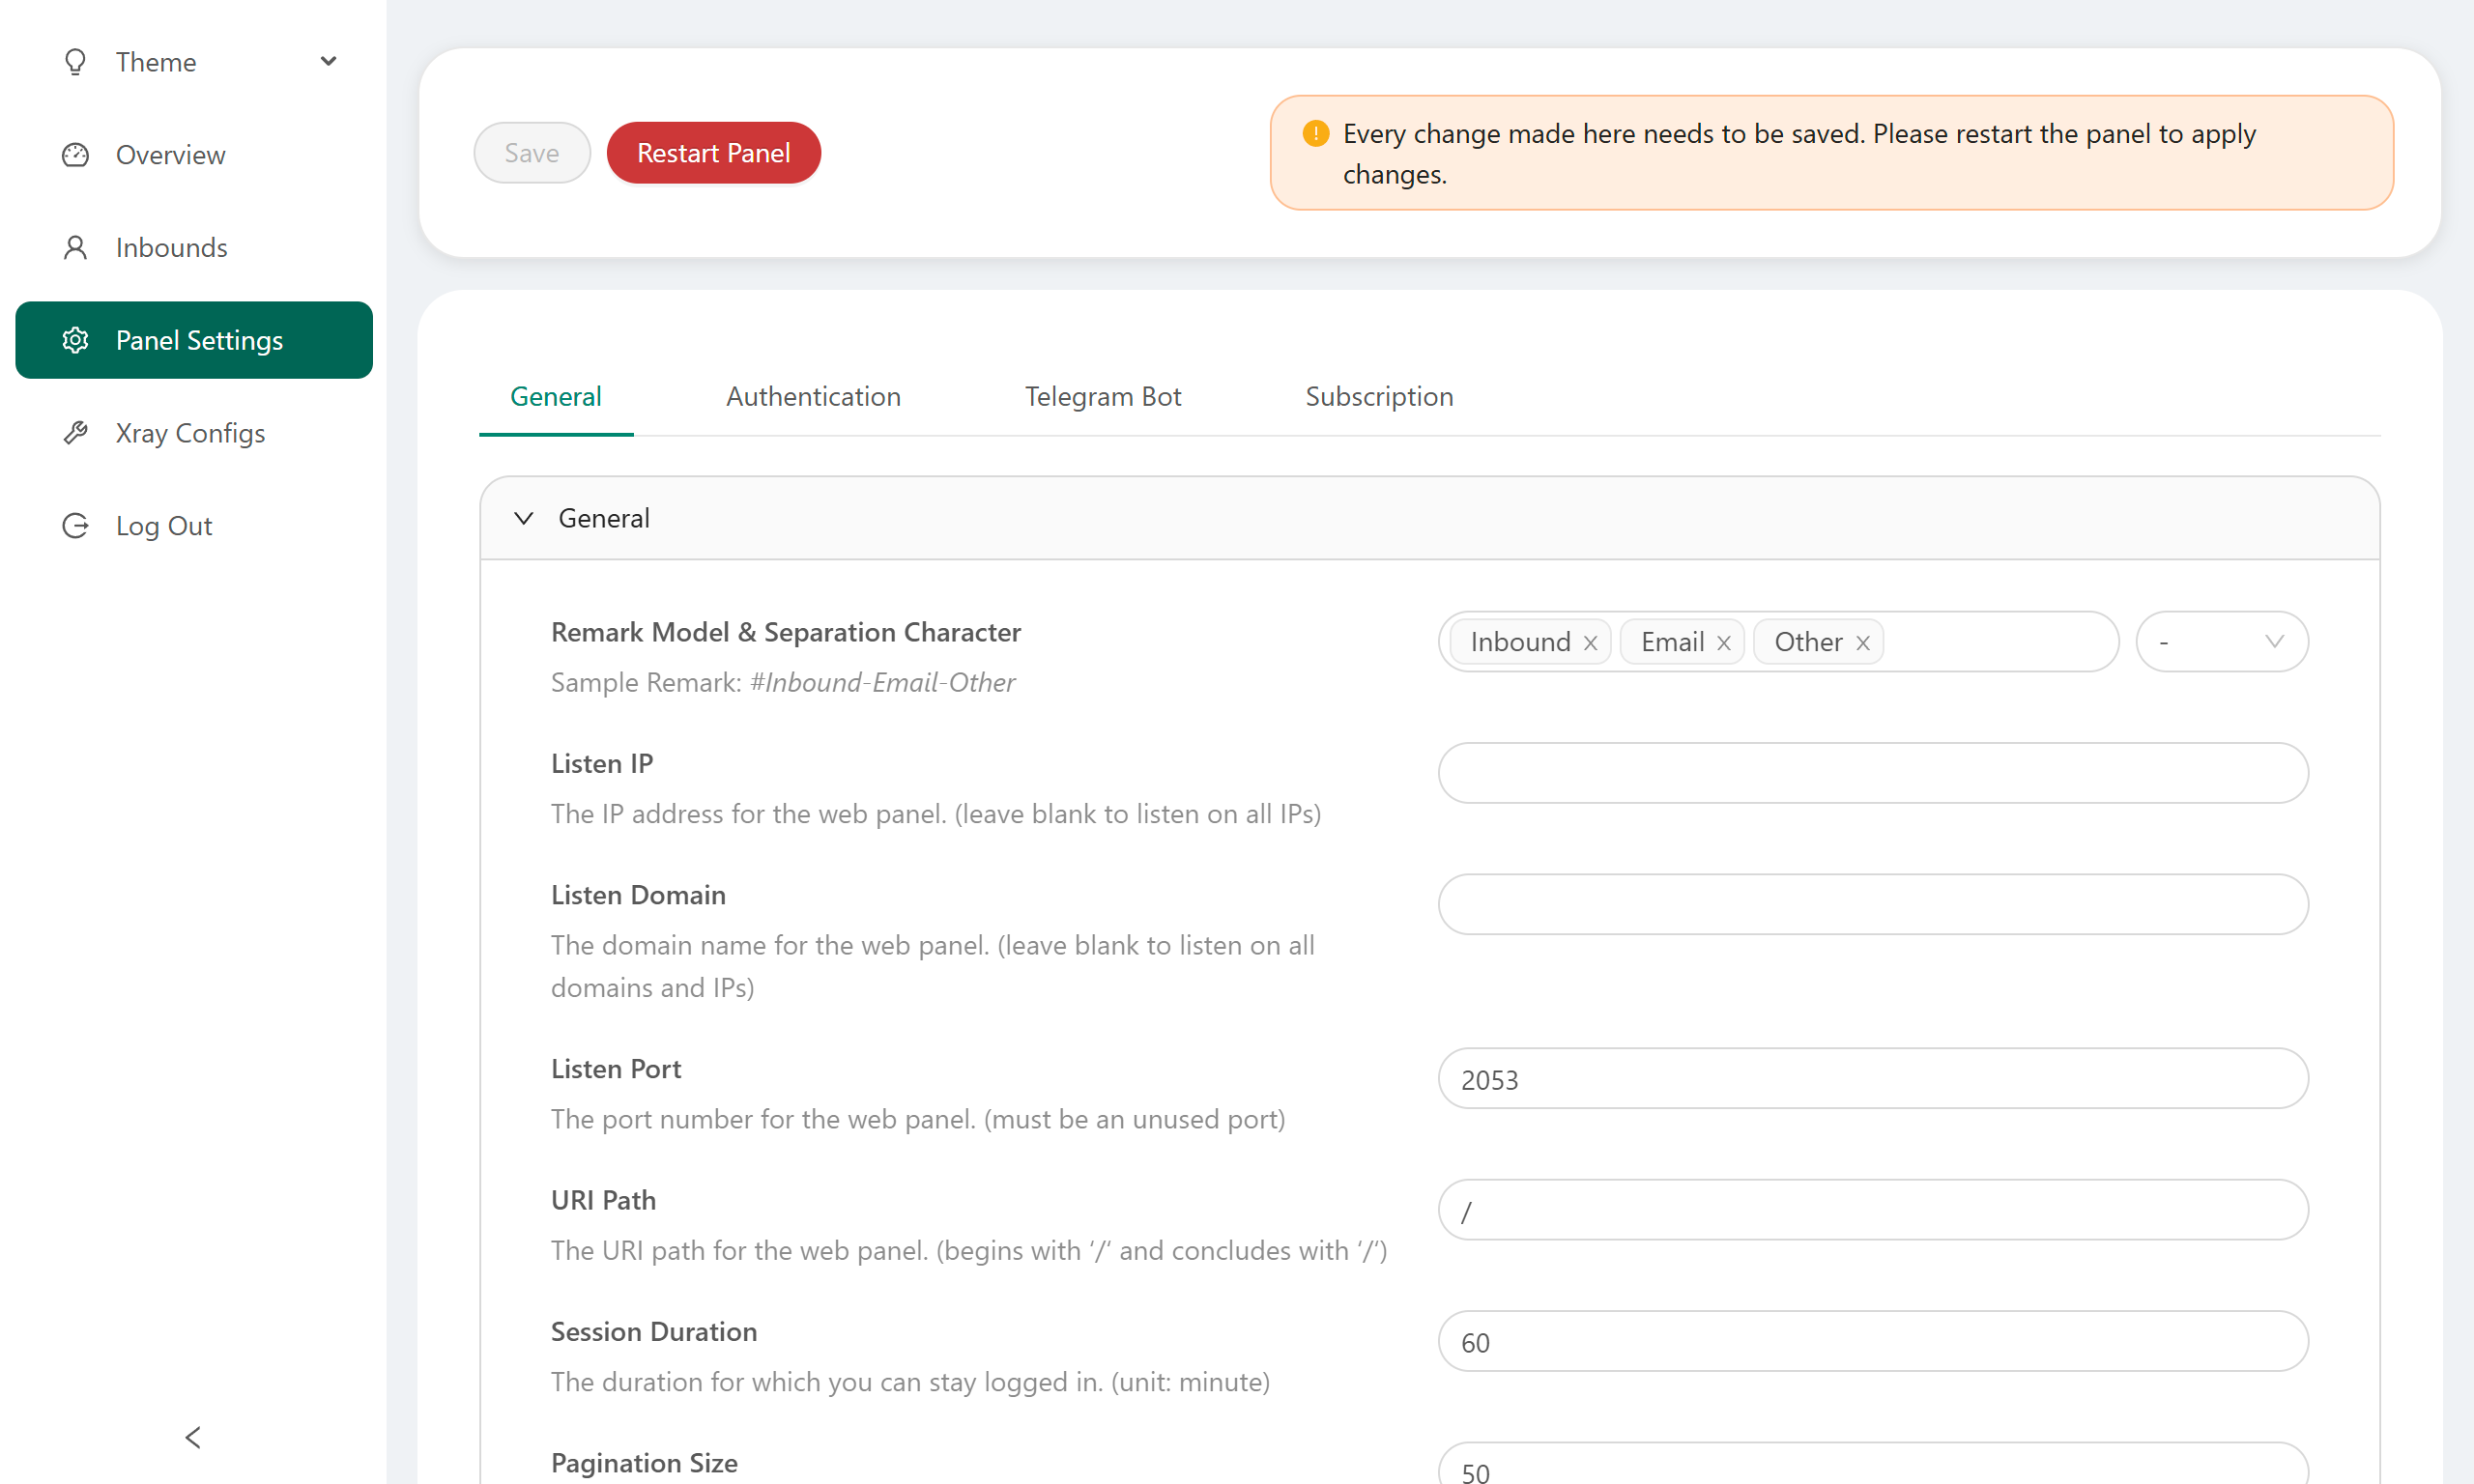
Task: Click the Xray Configs wrench icon
Action: pyautogui.click(x=75, y=433)
